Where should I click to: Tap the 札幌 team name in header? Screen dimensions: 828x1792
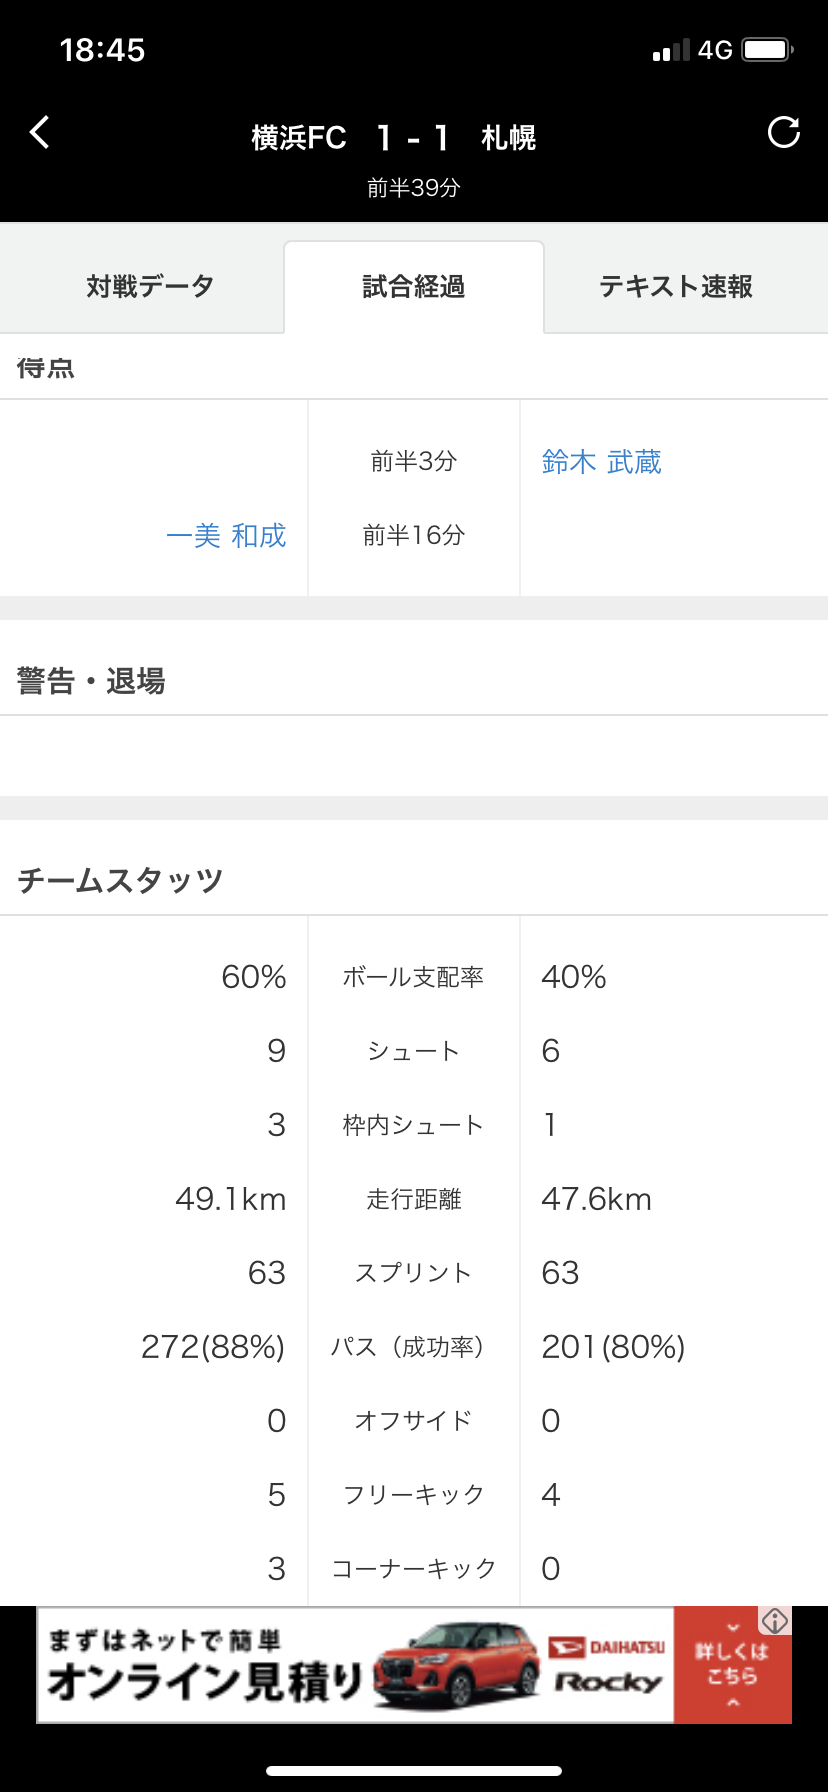pos(508,138)
